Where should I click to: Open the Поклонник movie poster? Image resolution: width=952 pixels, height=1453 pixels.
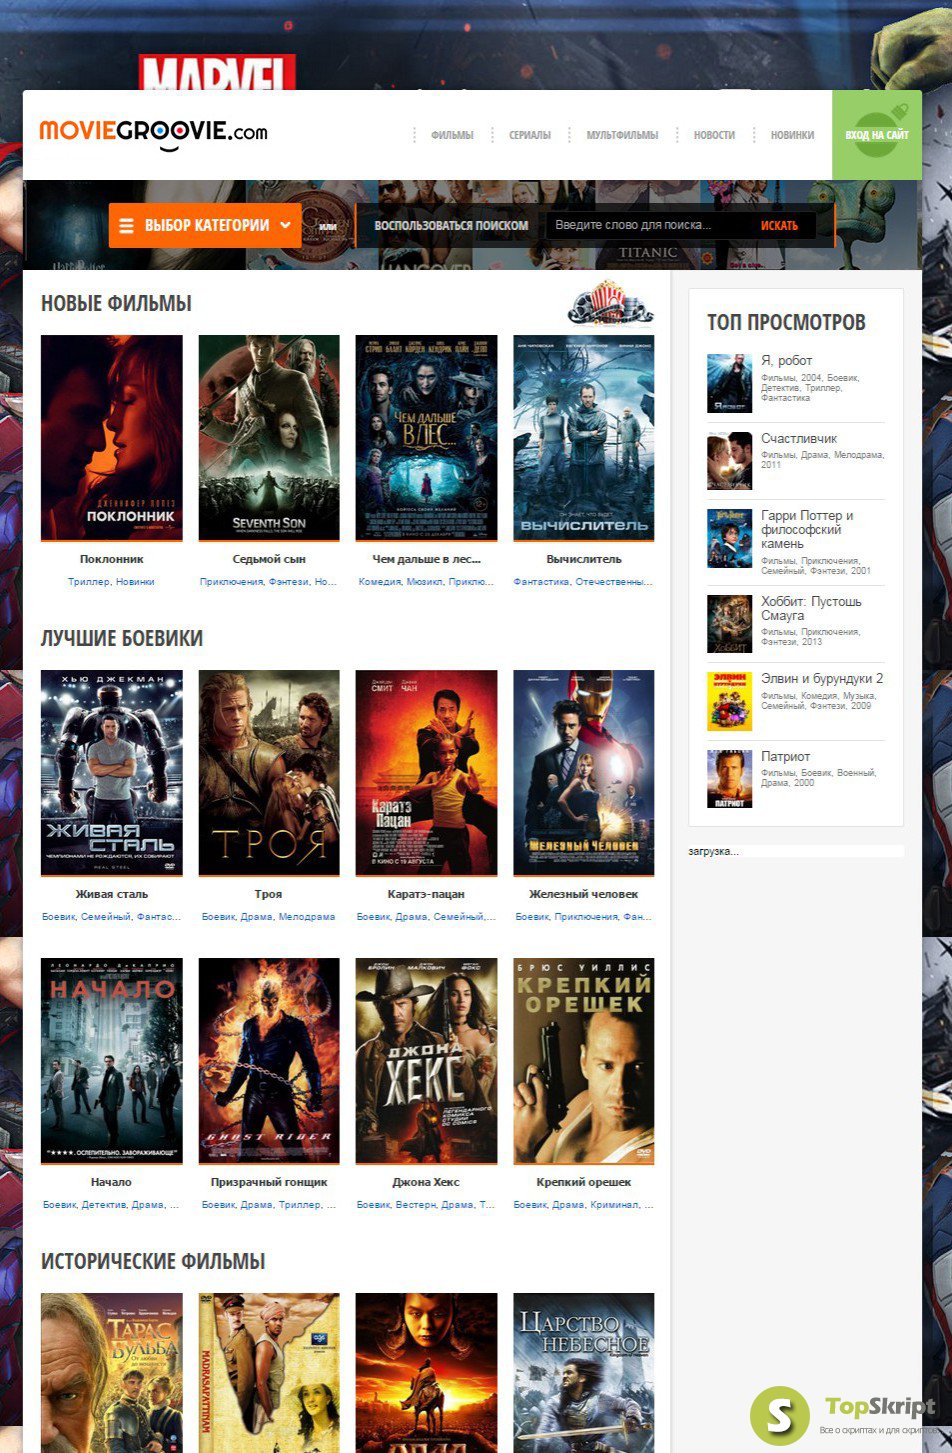click(x=112, y=438)
